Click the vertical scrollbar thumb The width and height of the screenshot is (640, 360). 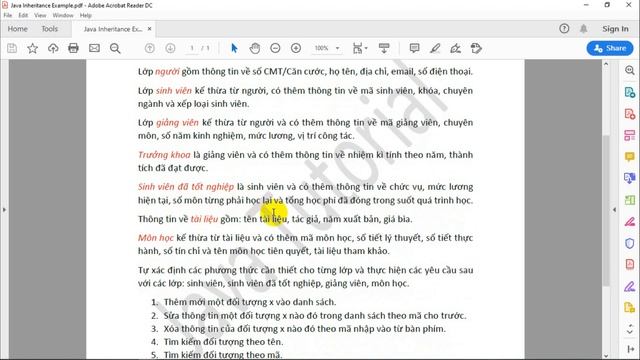606,210
